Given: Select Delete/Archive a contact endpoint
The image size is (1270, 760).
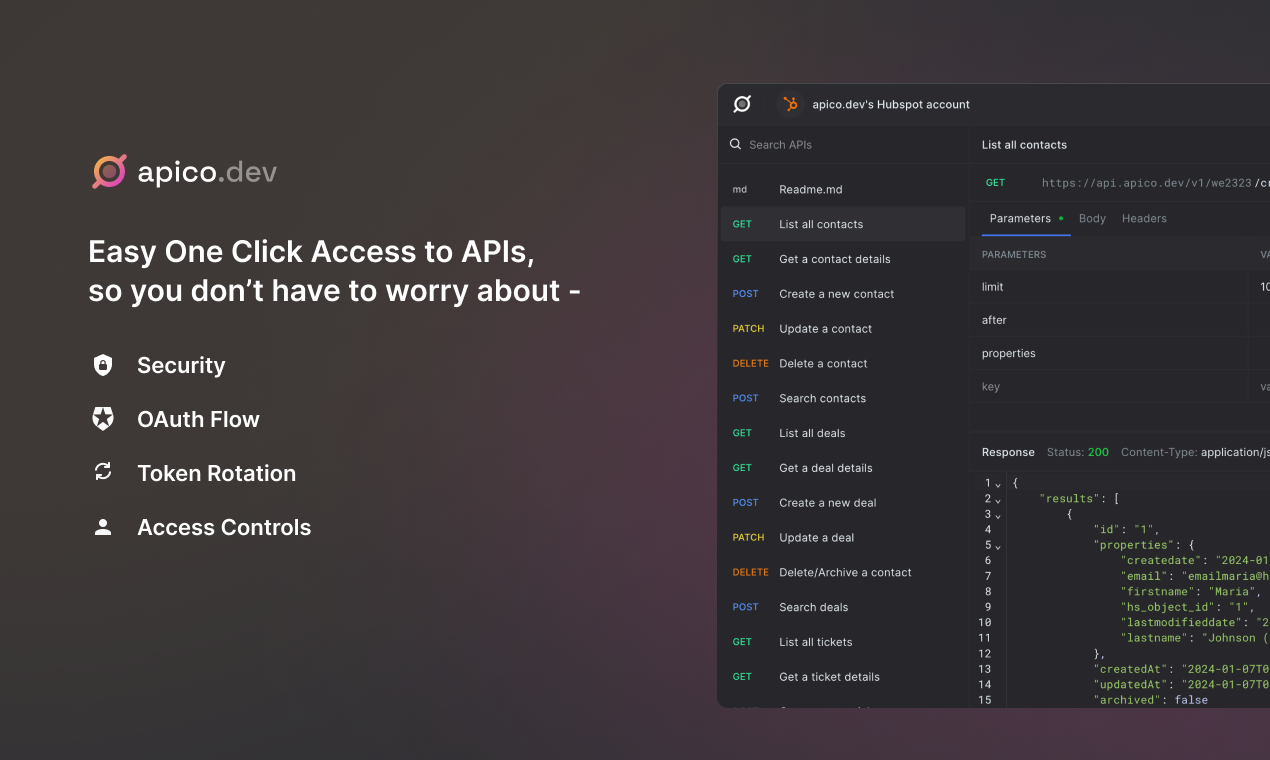Looking at the screenshot, I should point(843,572).
